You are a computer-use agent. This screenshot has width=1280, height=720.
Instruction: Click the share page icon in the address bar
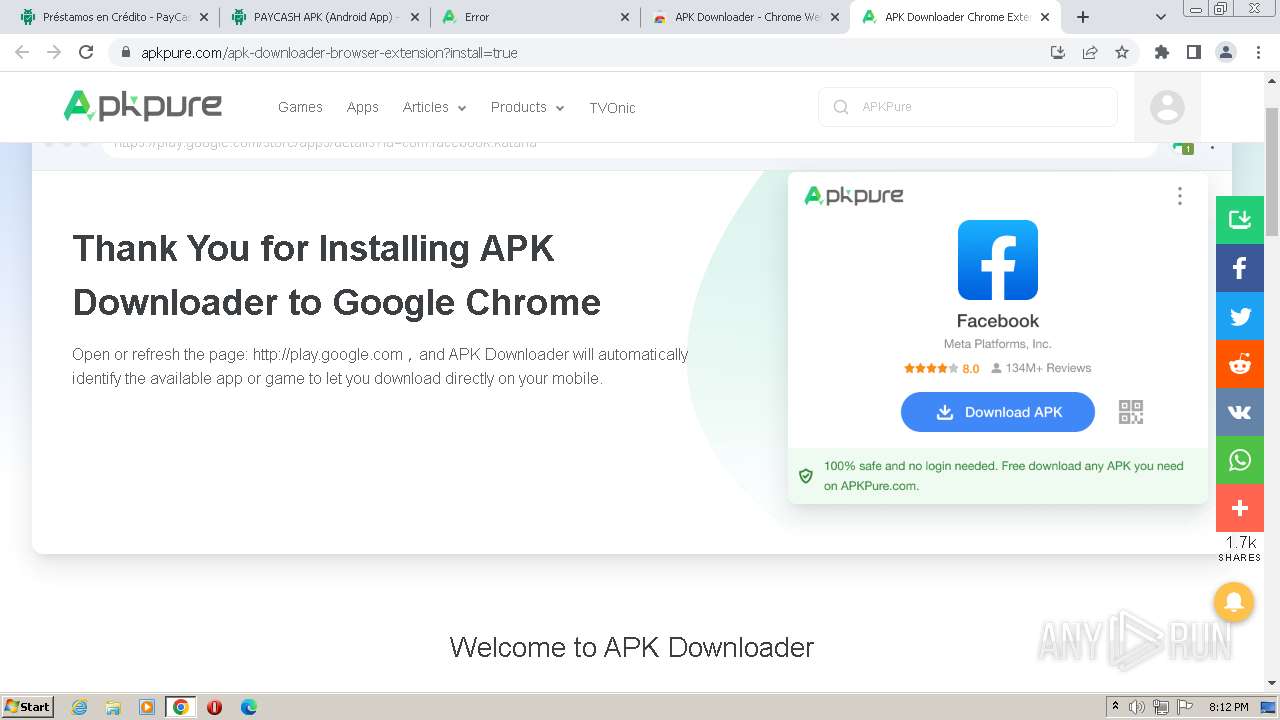(1090, 52)
